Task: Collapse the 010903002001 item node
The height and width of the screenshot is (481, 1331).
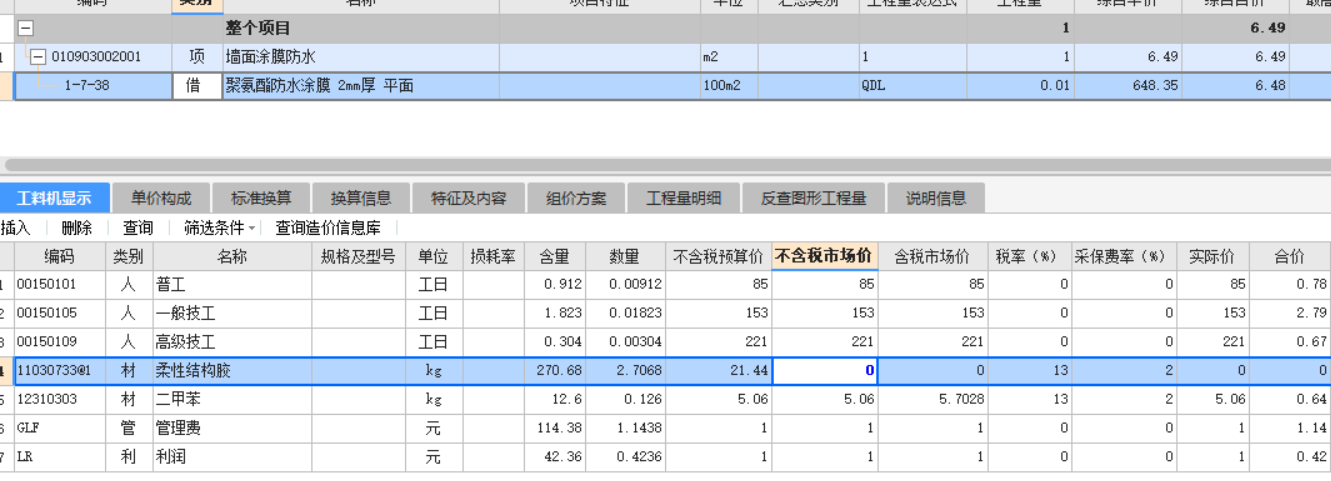Action: point(38,57)
